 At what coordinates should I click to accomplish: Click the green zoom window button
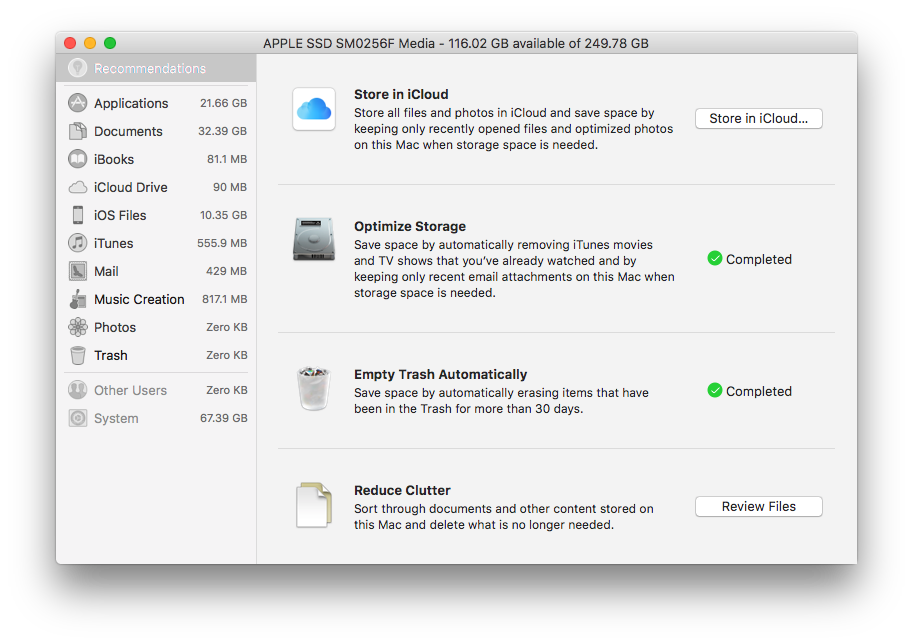[110, 43]
